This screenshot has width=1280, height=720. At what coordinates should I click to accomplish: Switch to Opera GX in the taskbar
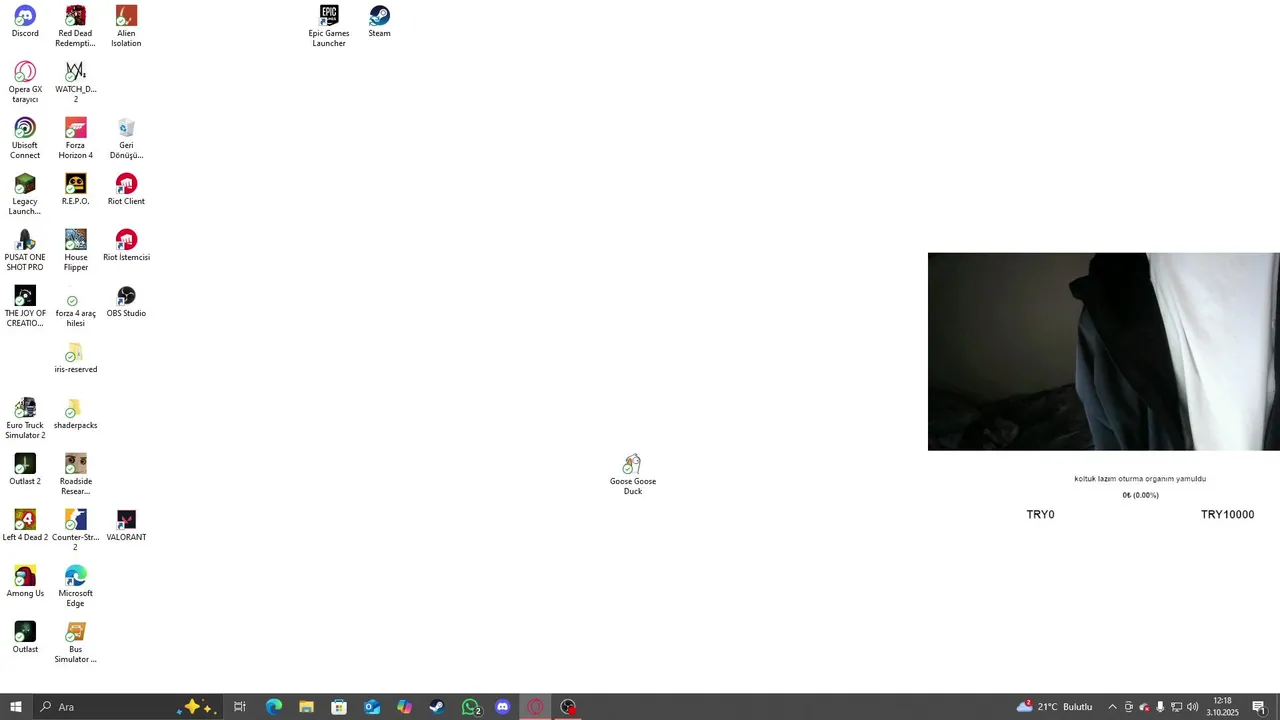tap(535, 707)
